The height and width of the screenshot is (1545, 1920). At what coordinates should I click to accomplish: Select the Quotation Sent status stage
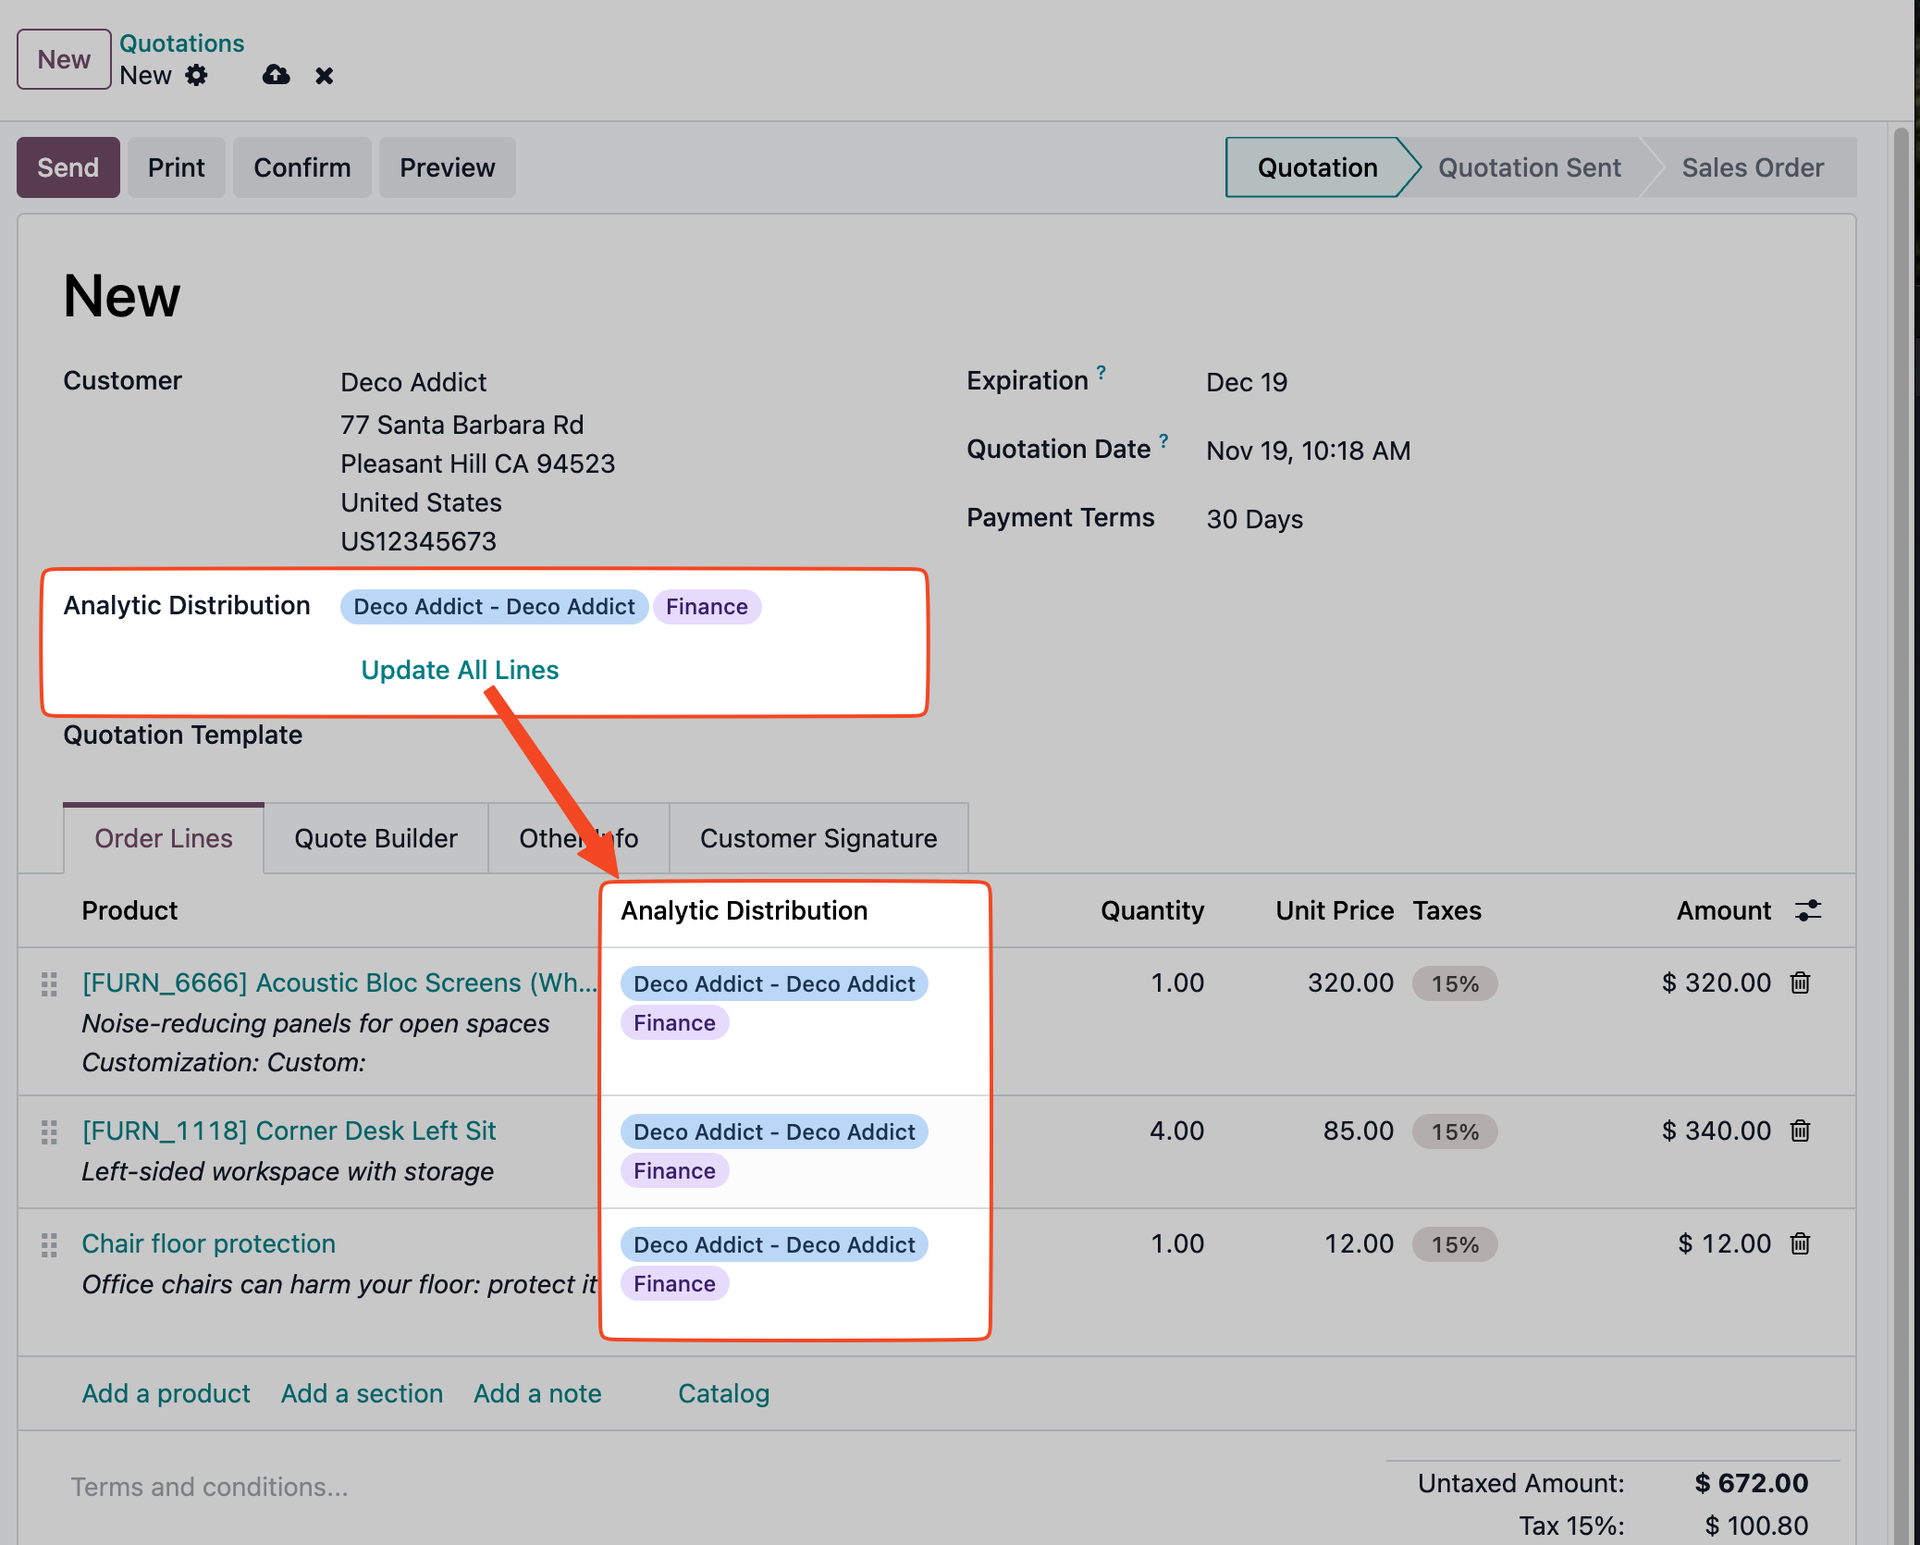[1529, 167]
